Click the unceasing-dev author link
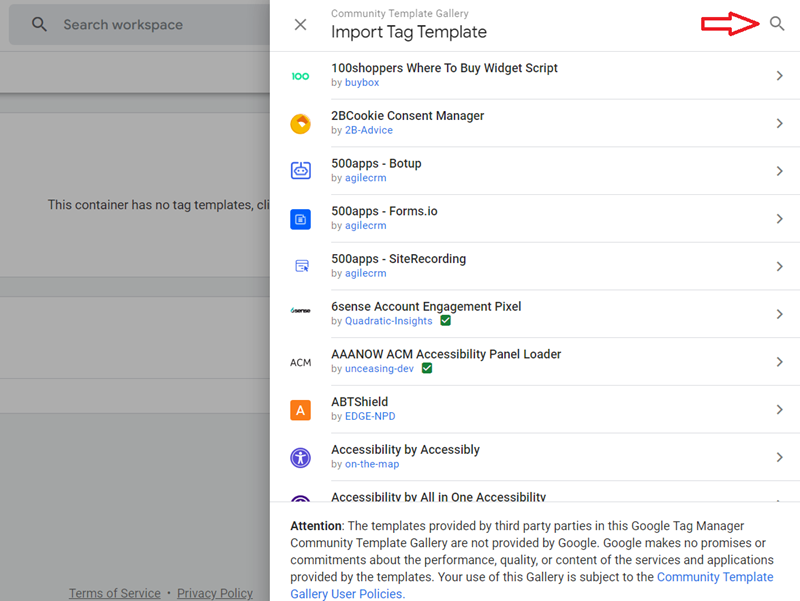The width and height of the screenshot is (800, 601). click(379, 369)
